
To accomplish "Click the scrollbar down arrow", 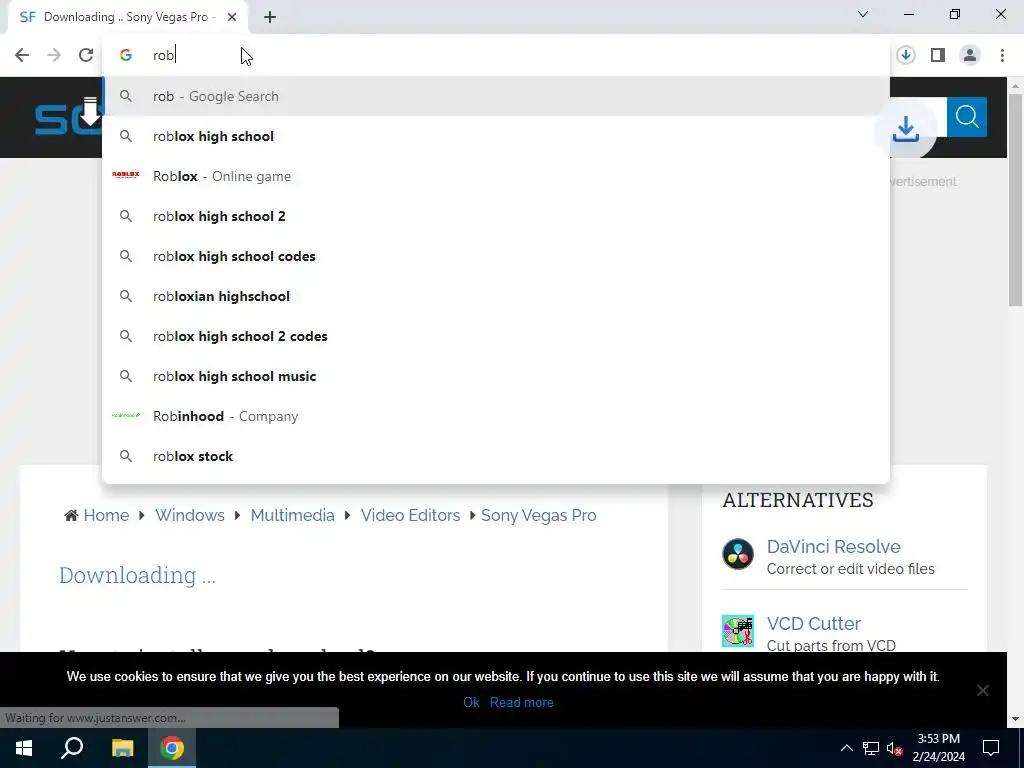I will click(x=1016, y=719).
